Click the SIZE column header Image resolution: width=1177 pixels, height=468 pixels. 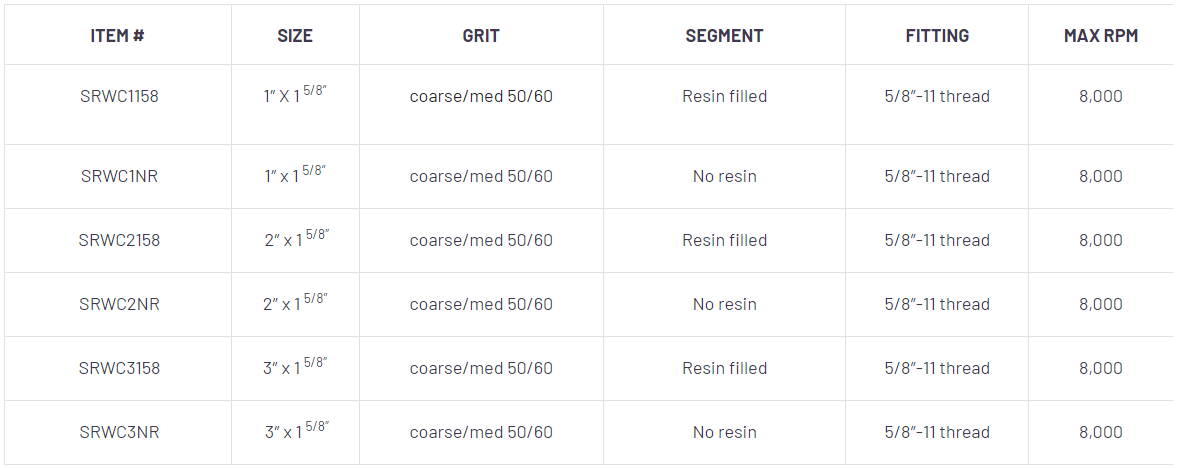295,36
